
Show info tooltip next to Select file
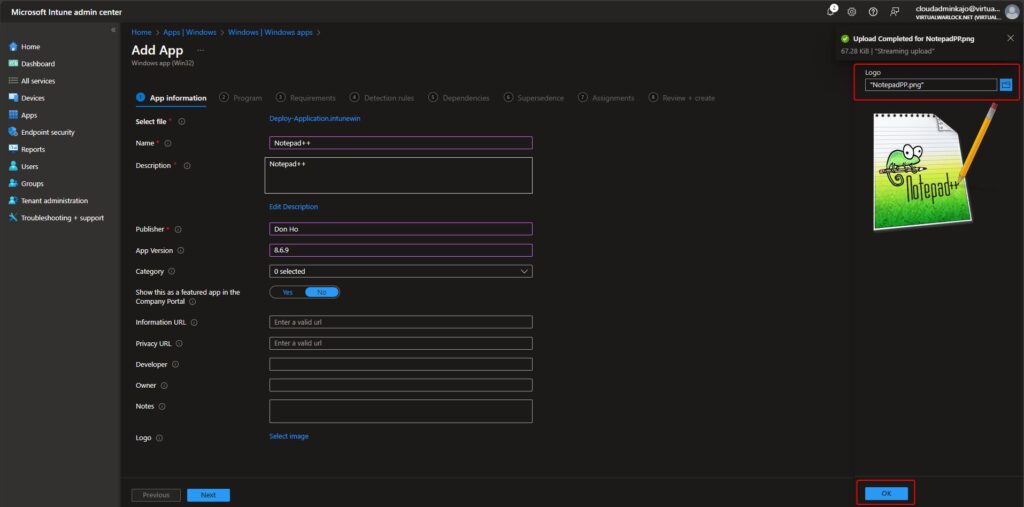(182, 122)
